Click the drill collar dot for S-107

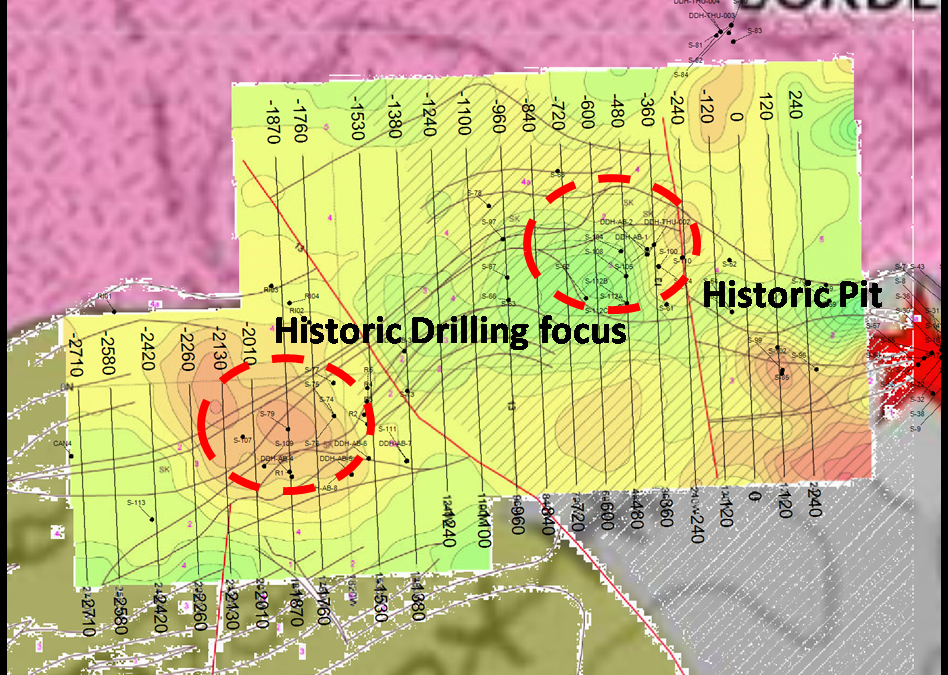point(243,437)
